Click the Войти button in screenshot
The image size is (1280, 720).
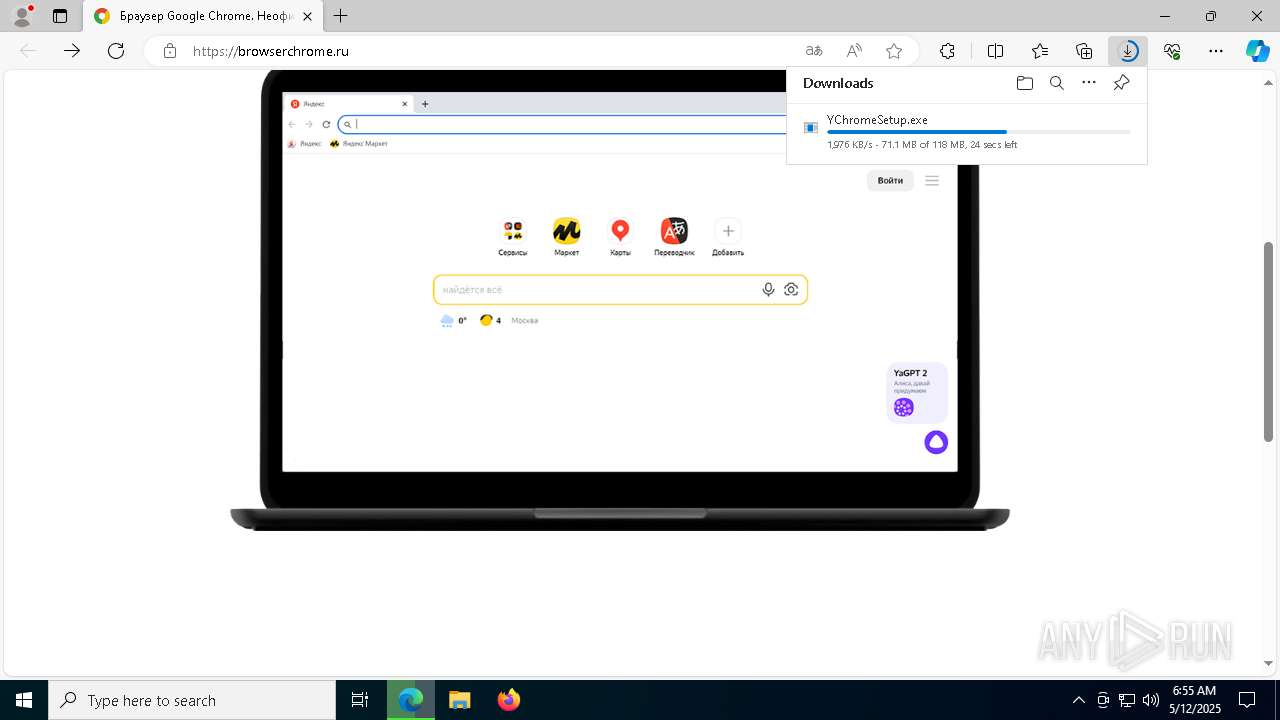pyautogui.click(x=890, y=181)
